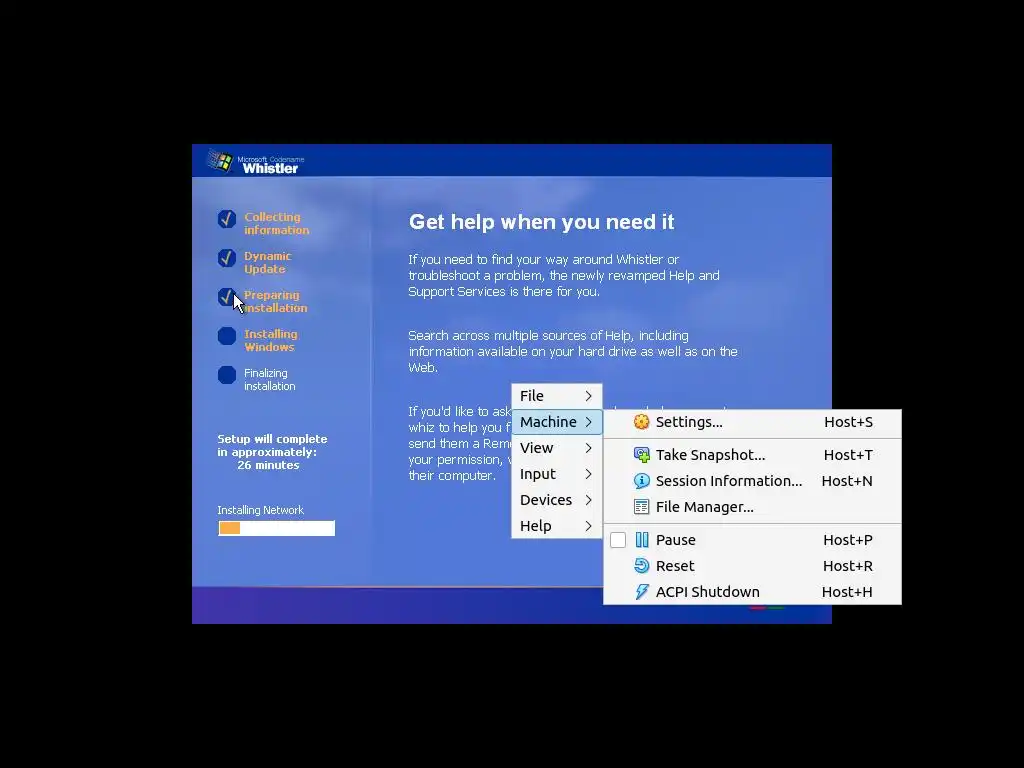Open Session Information... entry
This screenshot has height=768, width=1024.
(x=752, y=481)
